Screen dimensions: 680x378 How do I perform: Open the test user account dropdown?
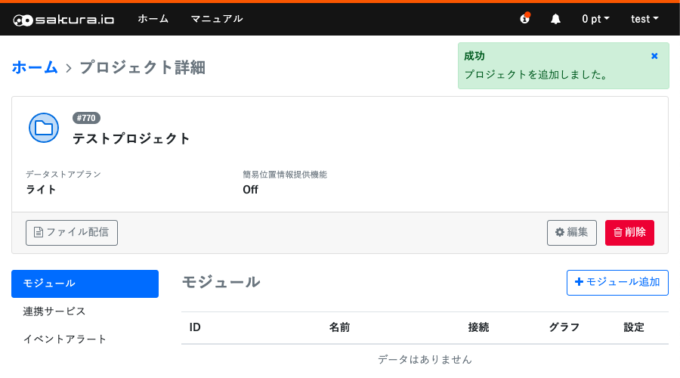tap(644, 19)
